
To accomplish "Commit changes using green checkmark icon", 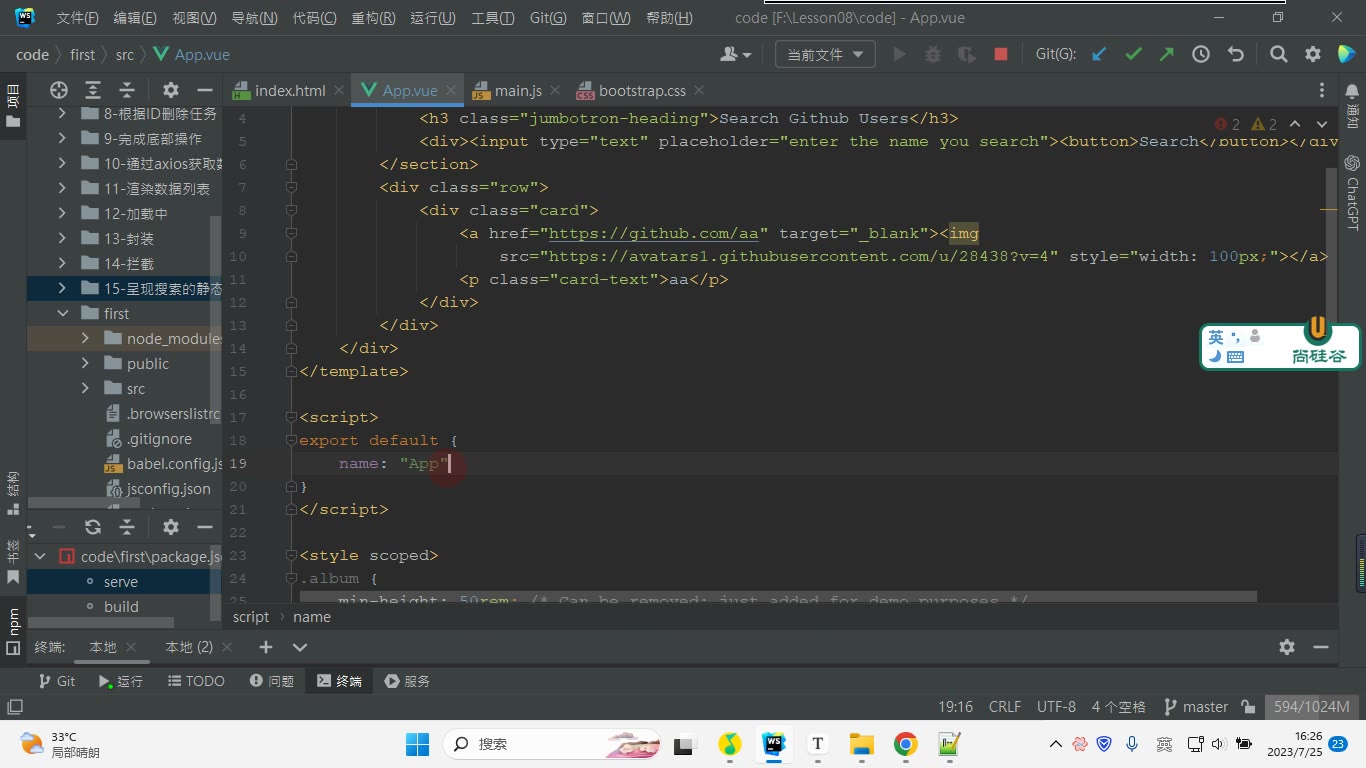I will [1133, 55].
